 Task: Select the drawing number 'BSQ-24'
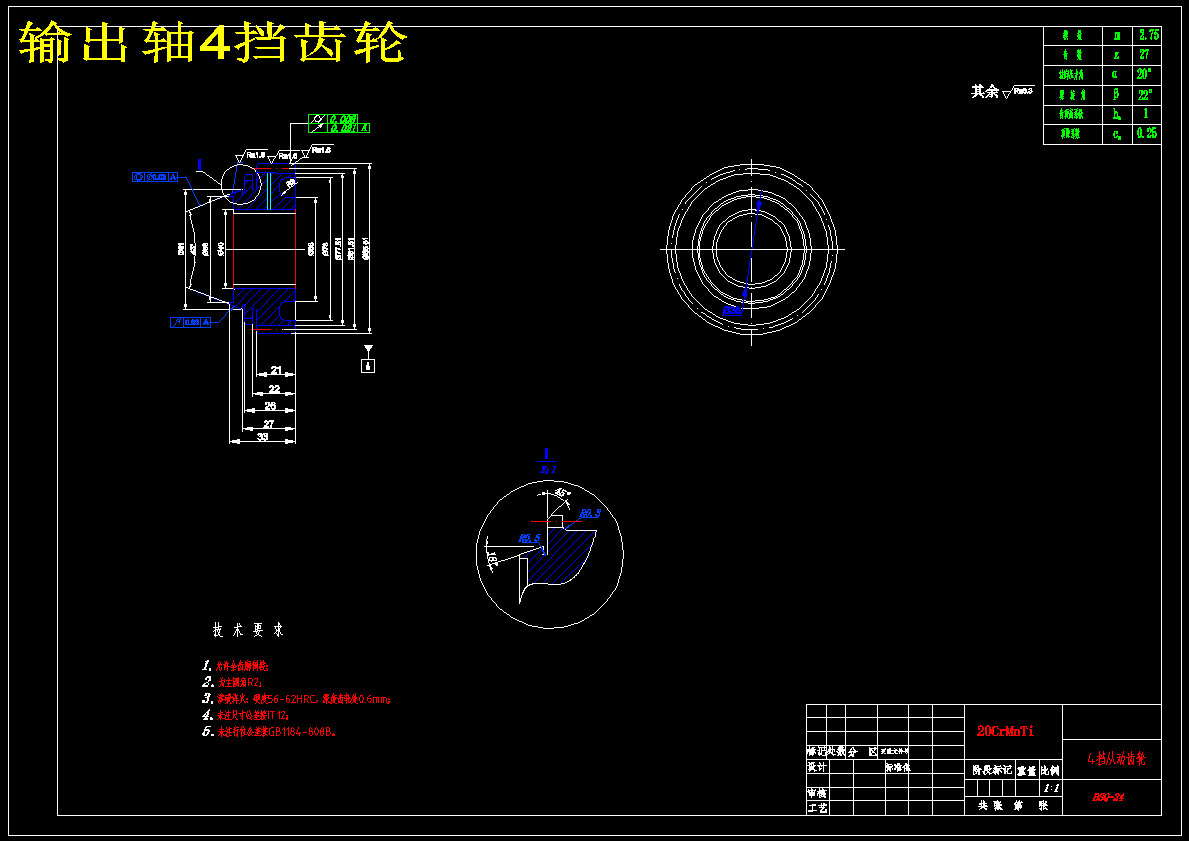(1108, 797)
